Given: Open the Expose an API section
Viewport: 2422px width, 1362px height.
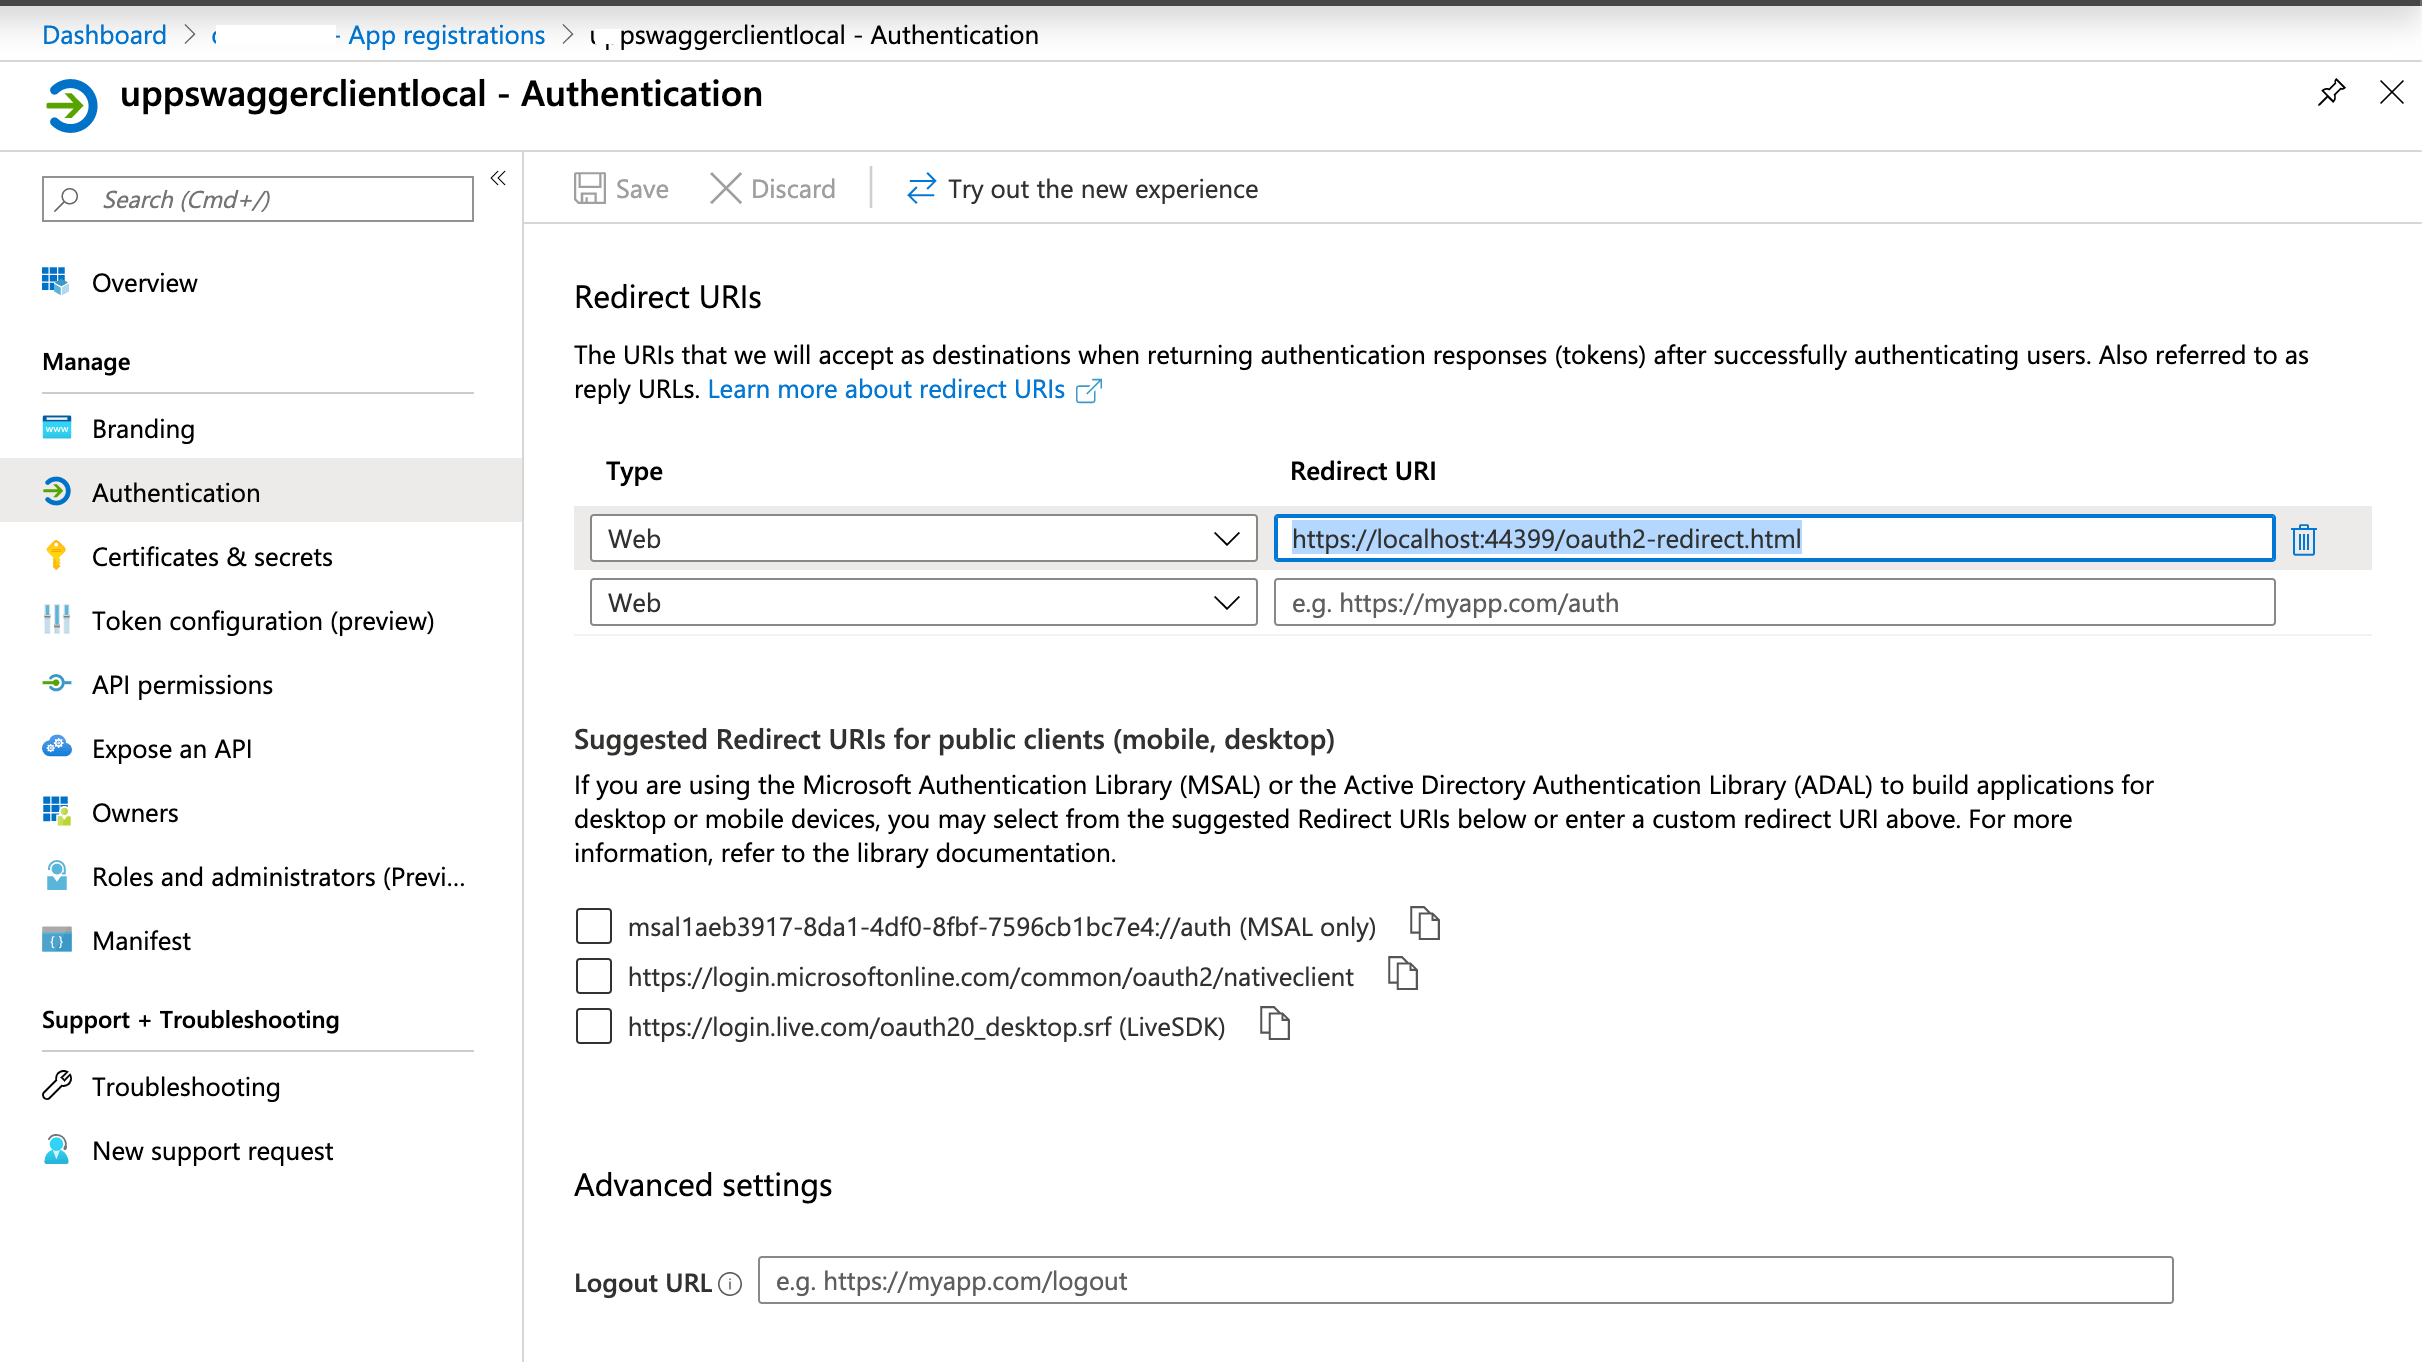Looking at the screenshot, I should point(170,748).
